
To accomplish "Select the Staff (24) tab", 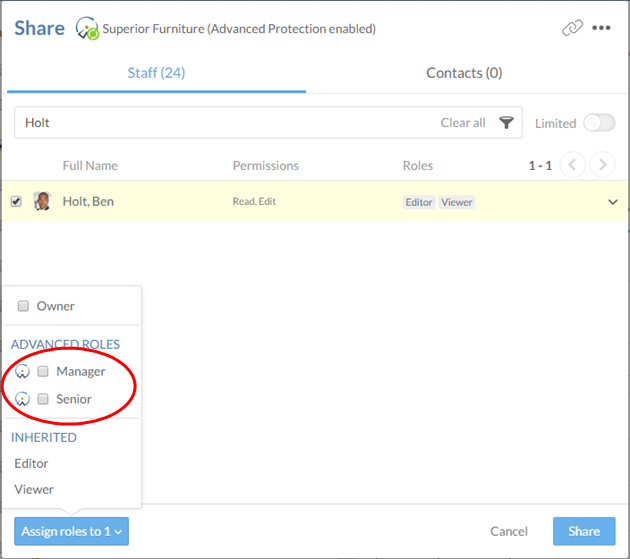I will tap(156, 73).
